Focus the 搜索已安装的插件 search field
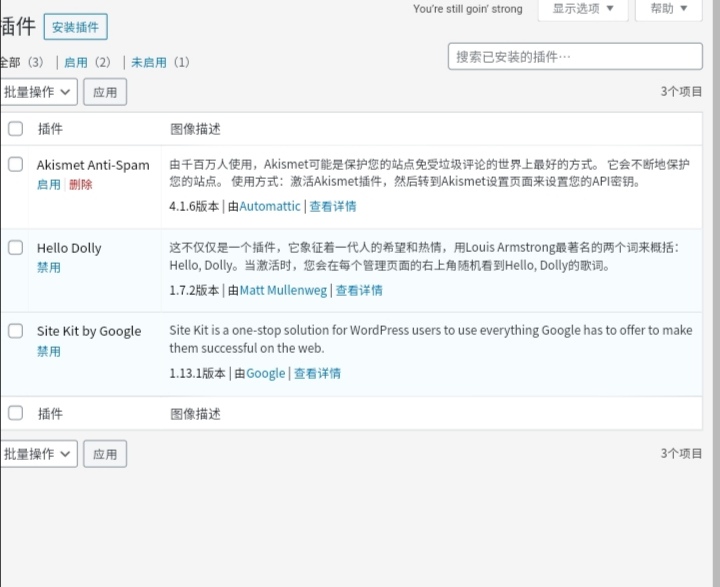 (575, 57)
